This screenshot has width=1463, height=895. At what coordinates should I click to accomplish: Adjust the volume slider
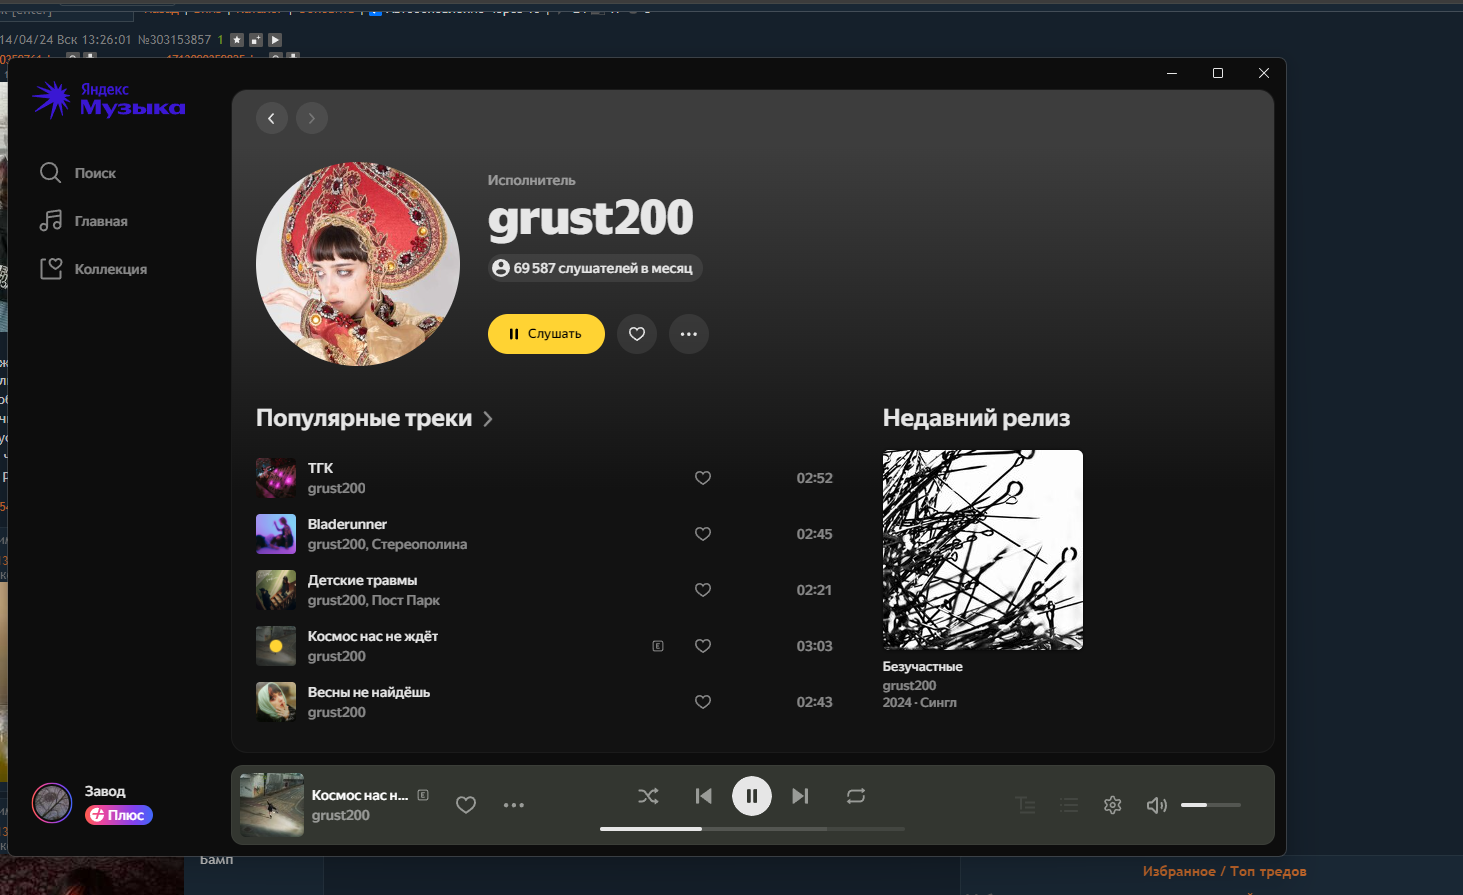pos(1211,805)
